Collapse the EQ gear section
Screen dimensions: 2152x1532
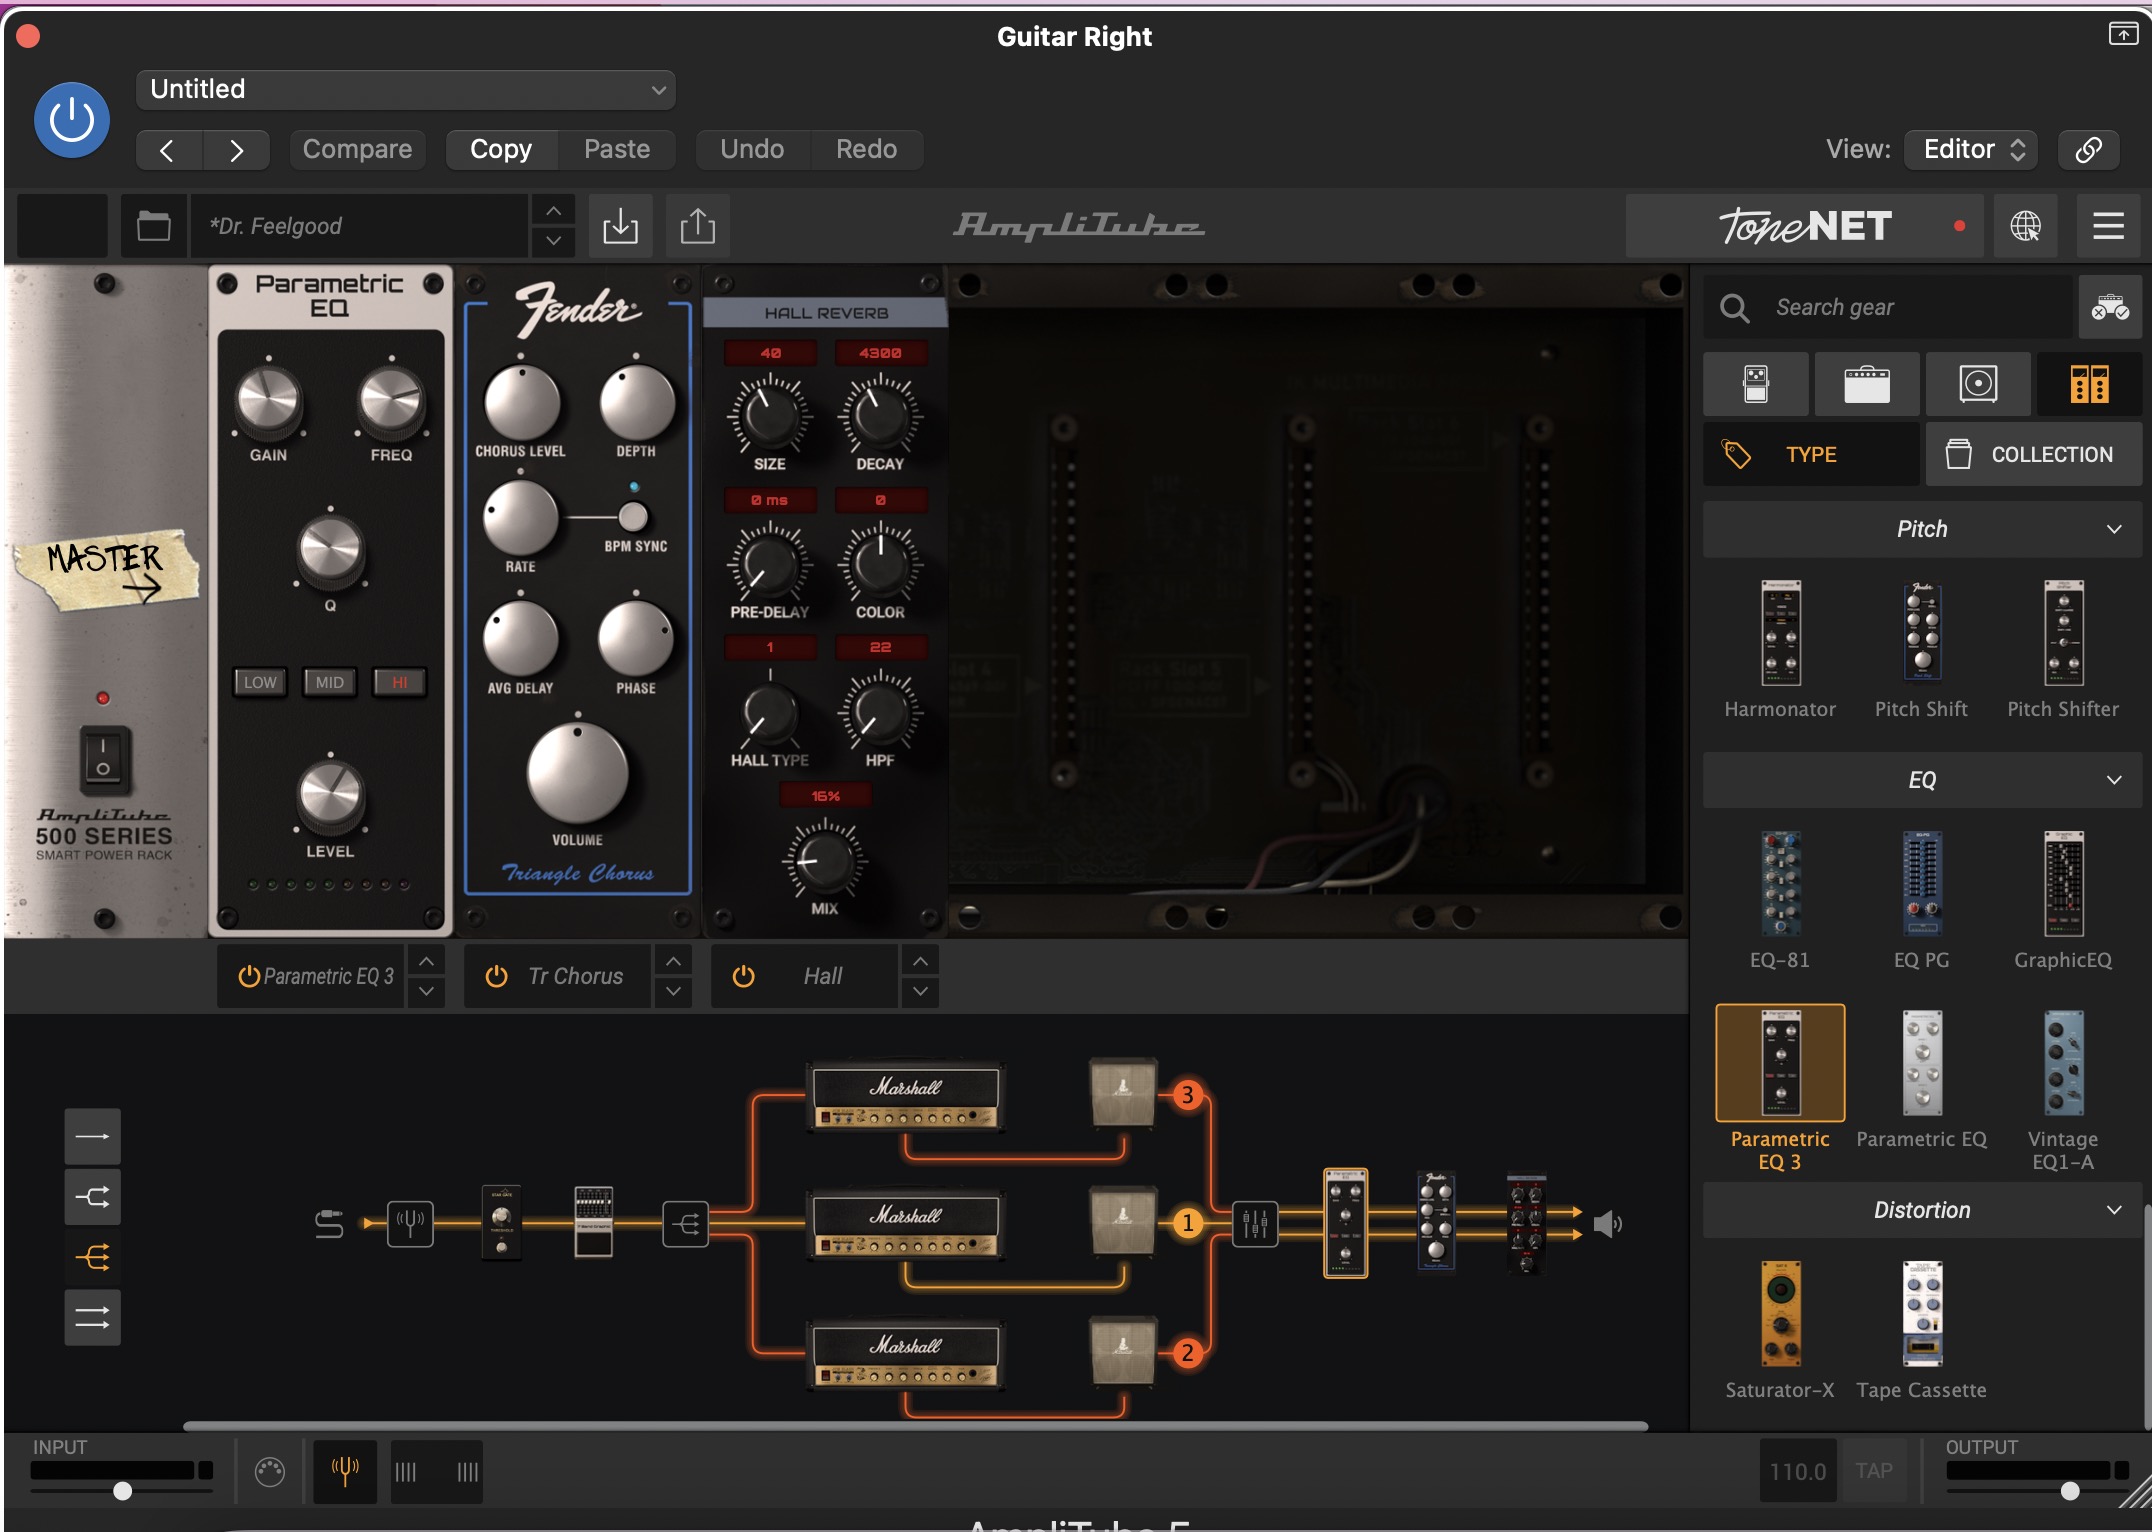1922,780
